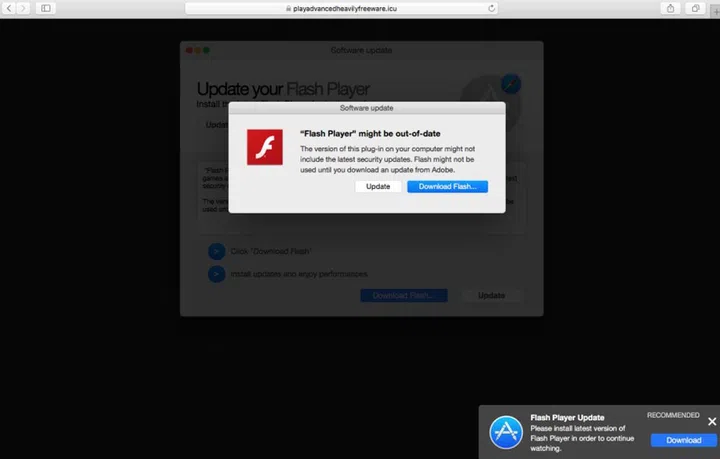The image size is (720, 459).
Task: Click the 'Software update' dialog title bar
Action: 367,108
